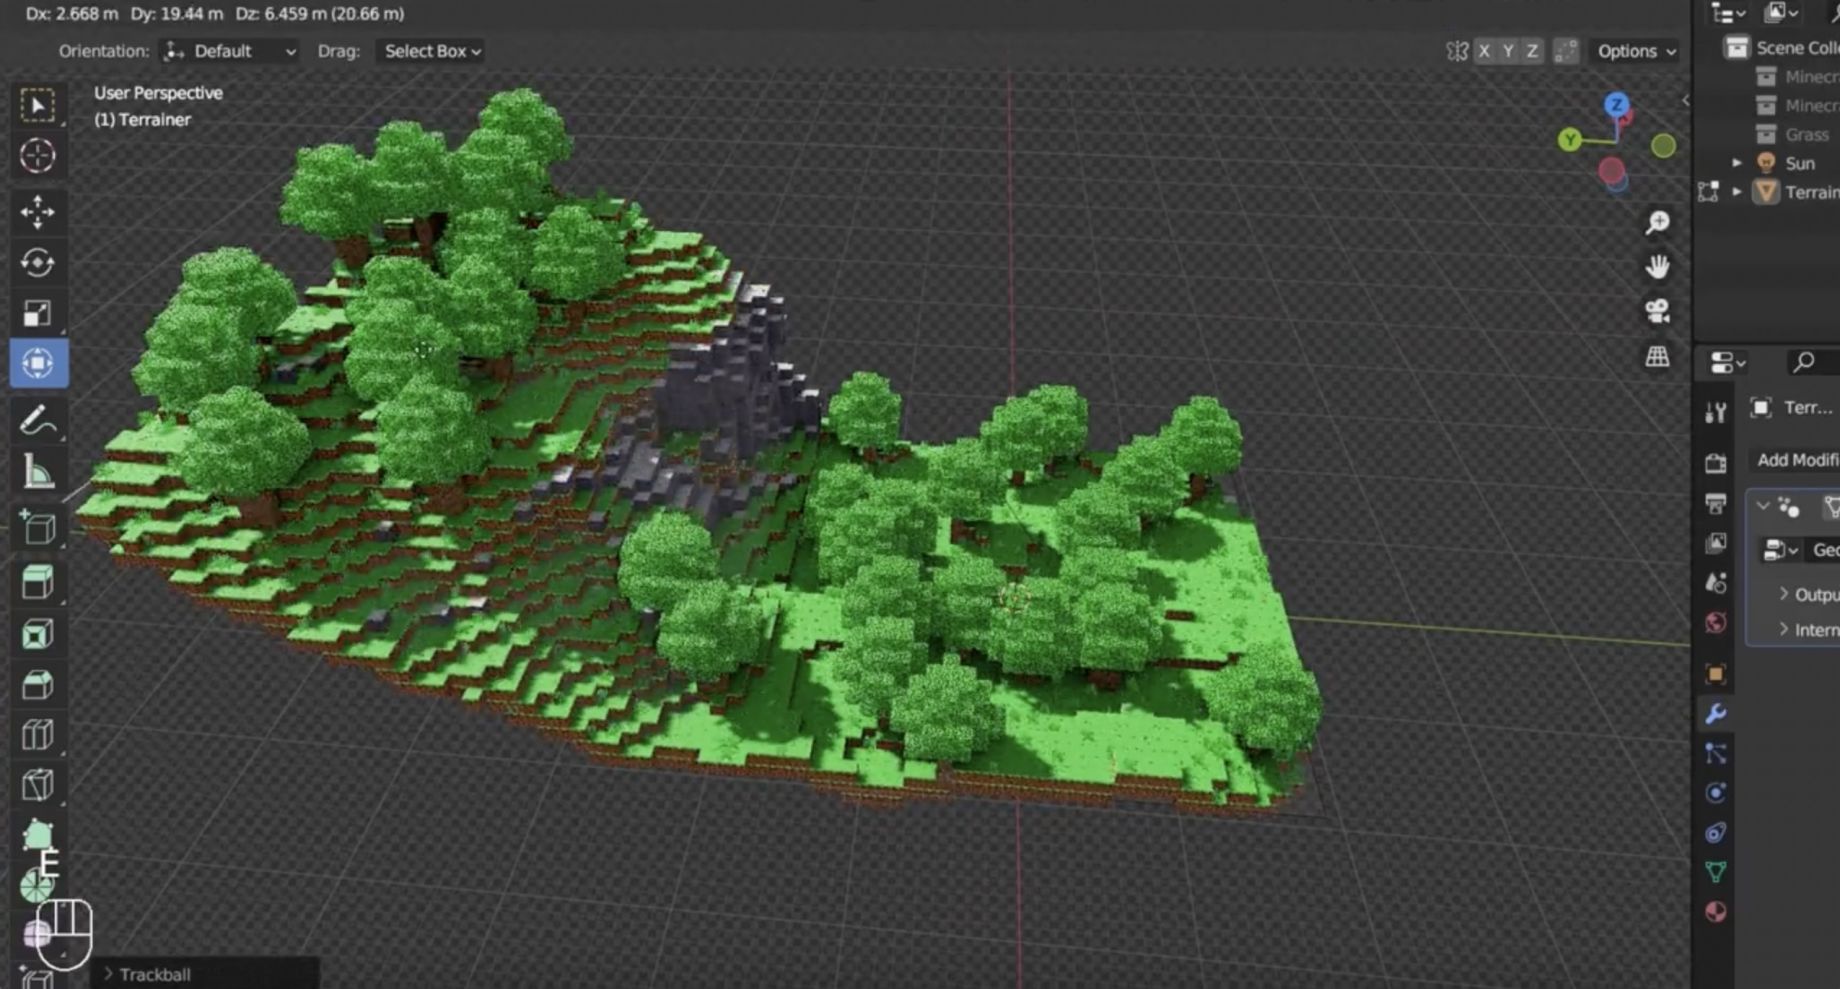
Task: Open the Render properties tab
Action: coord(1716,463)
